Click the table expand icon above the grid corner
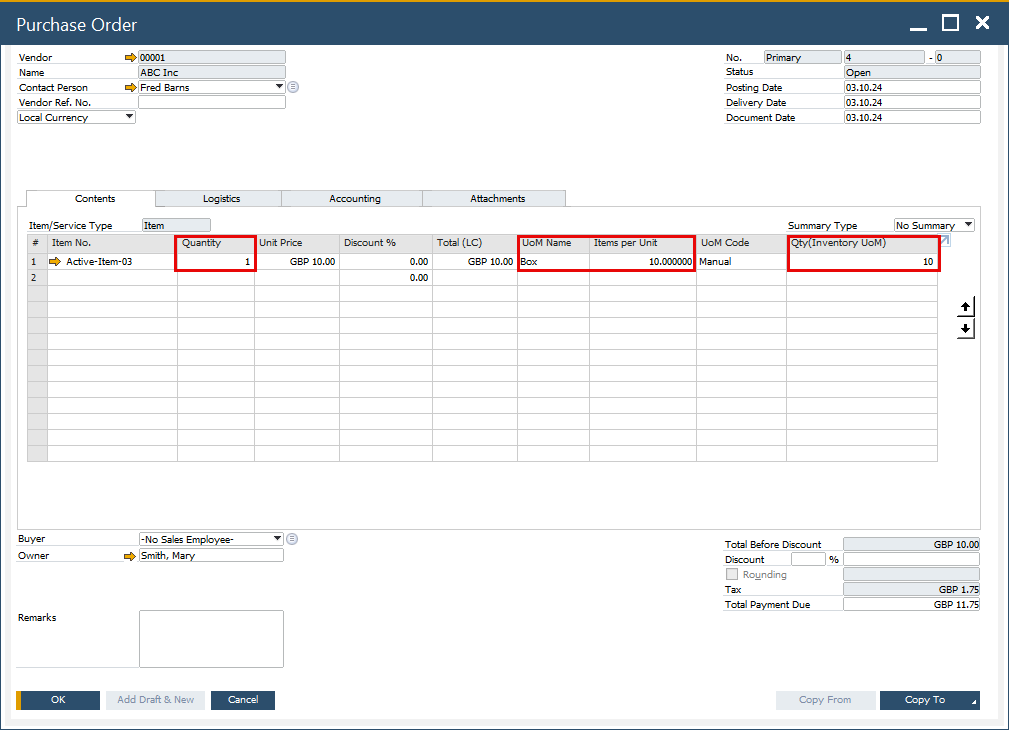 click(944, 241)
